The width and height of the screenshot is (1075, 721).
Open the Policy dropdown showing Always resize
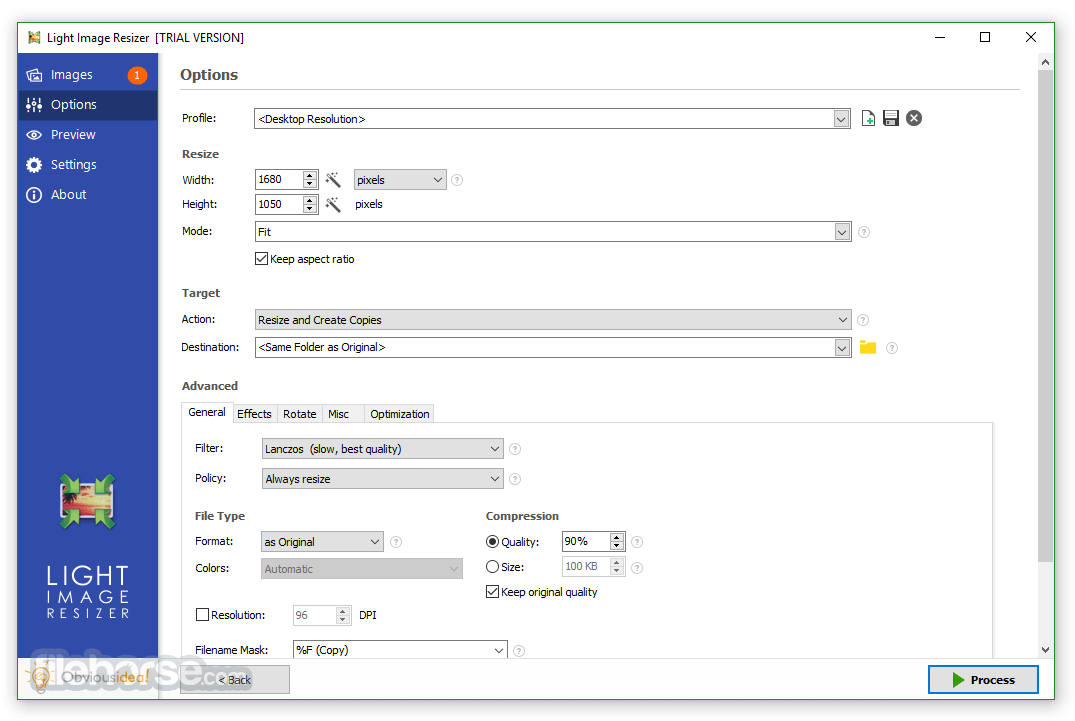383,479
